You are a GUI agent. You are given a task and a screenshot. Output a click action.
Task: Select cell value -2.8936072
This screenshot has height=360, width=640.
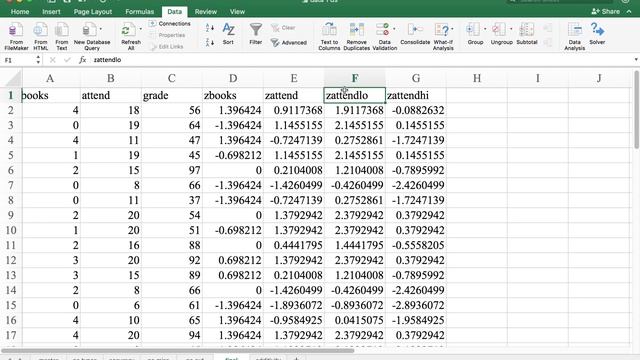[x=416, y=305]
